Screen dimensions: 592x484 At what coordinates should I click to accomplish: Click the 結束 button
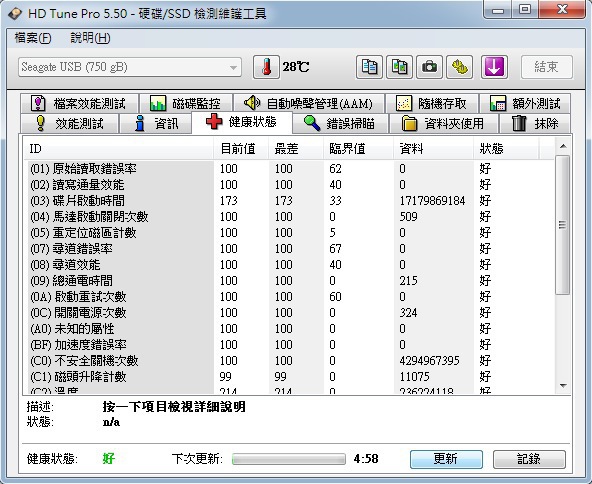(547, 67)
